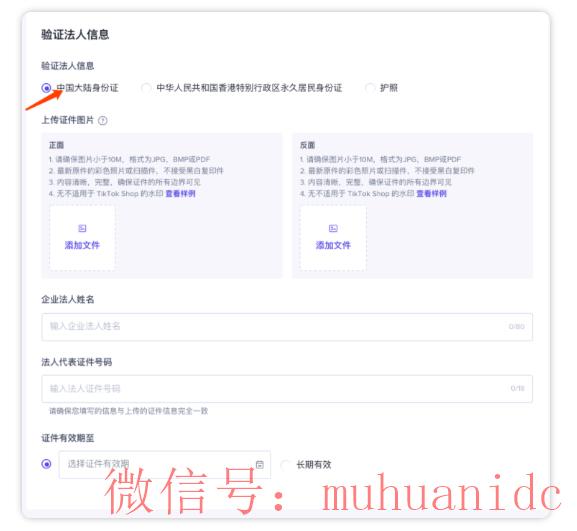Open the 选择证件有效期 date field
The height and width of the screenshot is (531, 577).
pyautogui.click(x=164, y=464)
